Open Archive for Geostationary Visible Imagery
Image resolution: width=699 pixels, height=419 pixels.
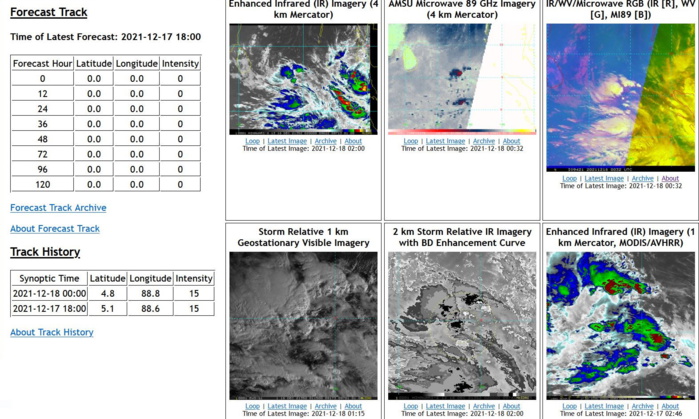click(326, 406)
